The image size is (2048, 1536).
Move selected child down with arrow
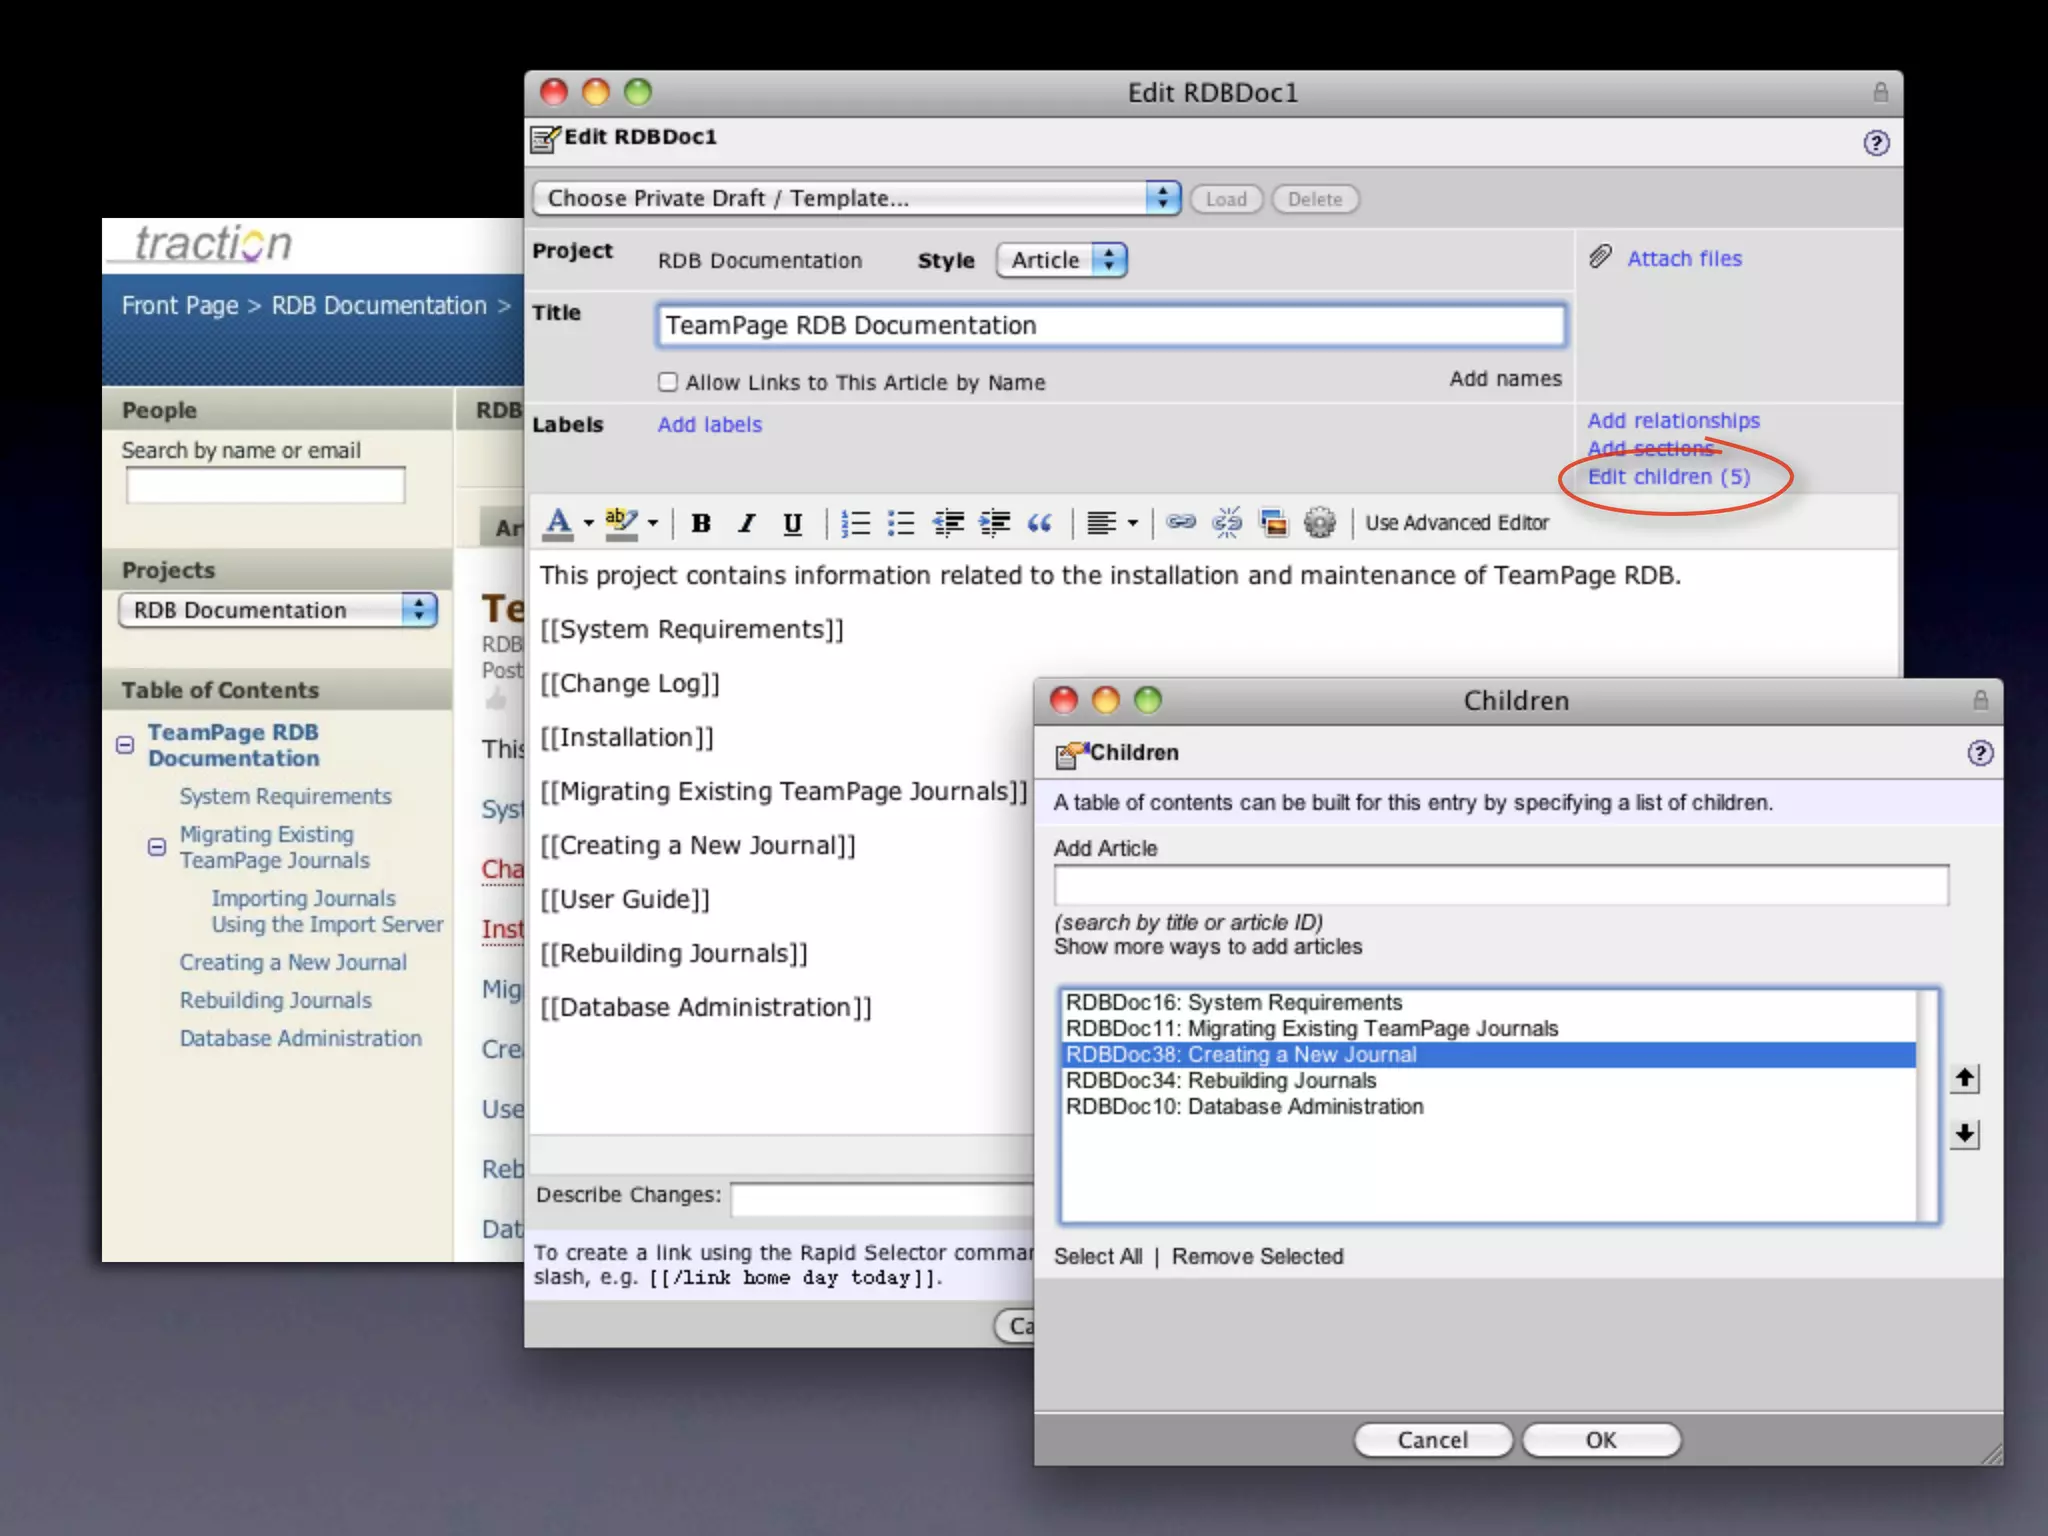pyautogui.click(x=1965, y=1134)
